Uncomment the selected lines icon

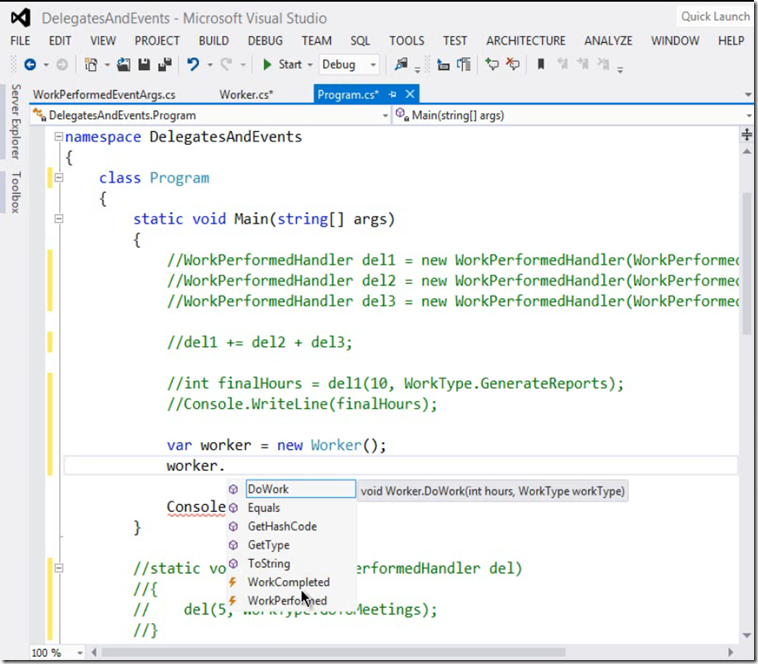click(512, 64)
